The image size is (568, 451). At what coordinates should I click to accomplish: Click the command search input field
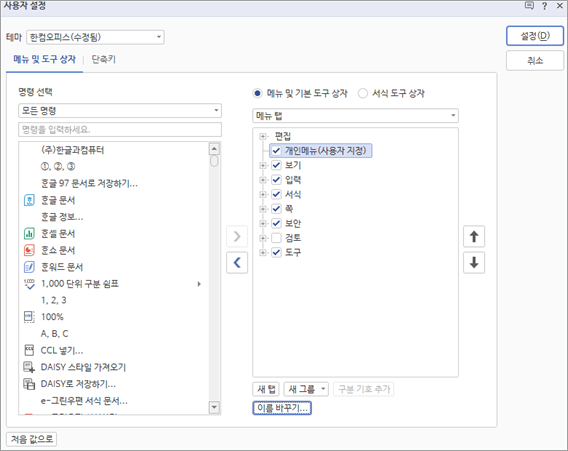(x=120, y=130)
